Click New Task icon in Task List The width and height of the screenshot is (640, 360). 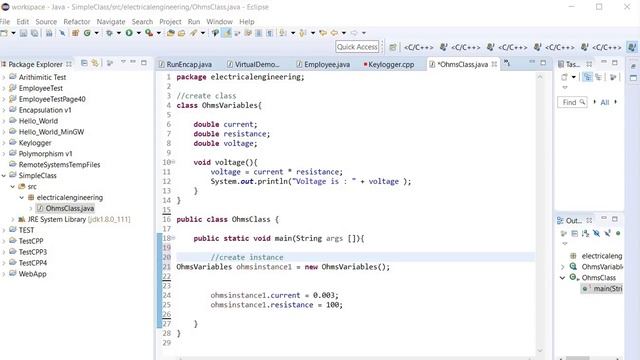point(564,77)
